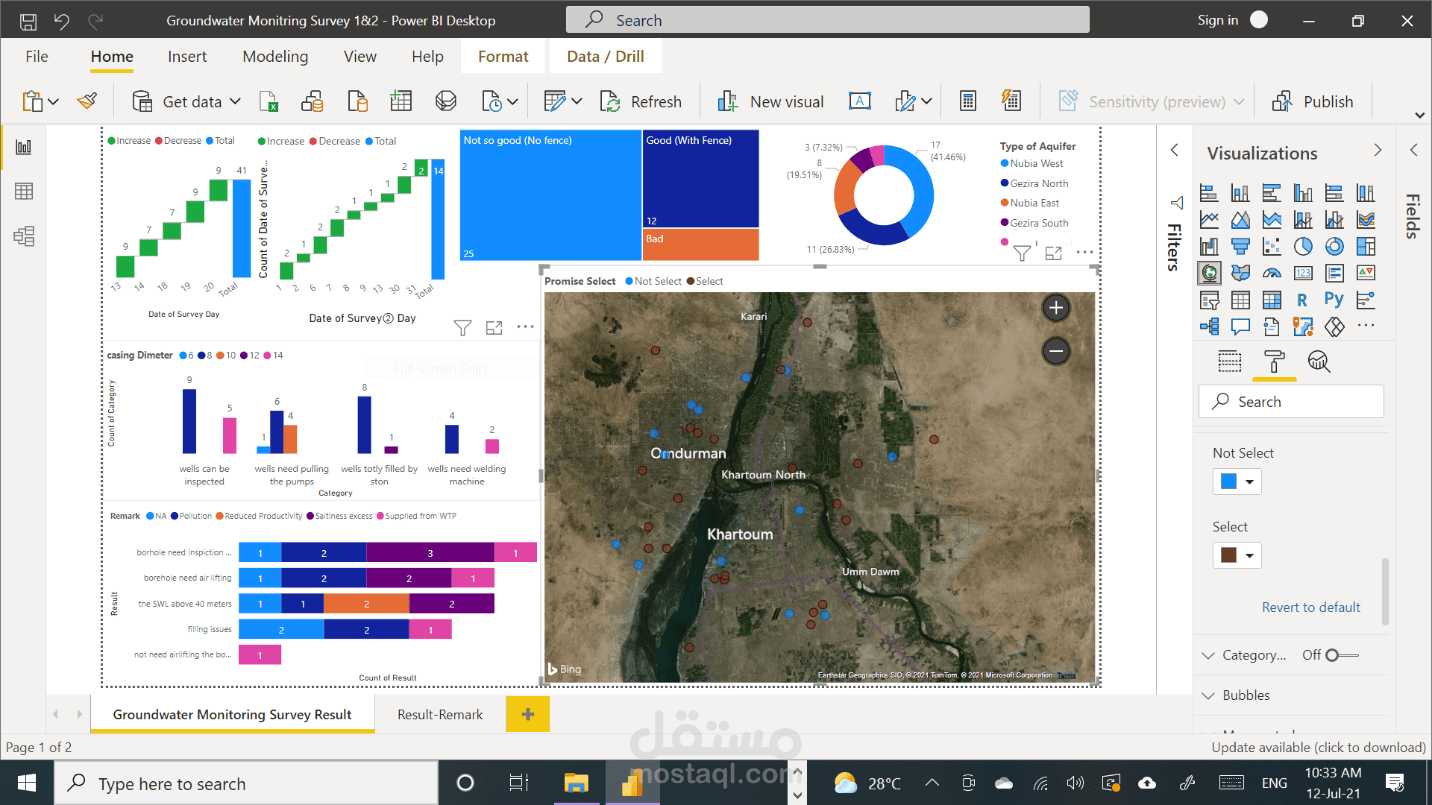The image size is (1432, 805).
Task: Switch to Model view in left sidebar
Action: pos(24,236)
